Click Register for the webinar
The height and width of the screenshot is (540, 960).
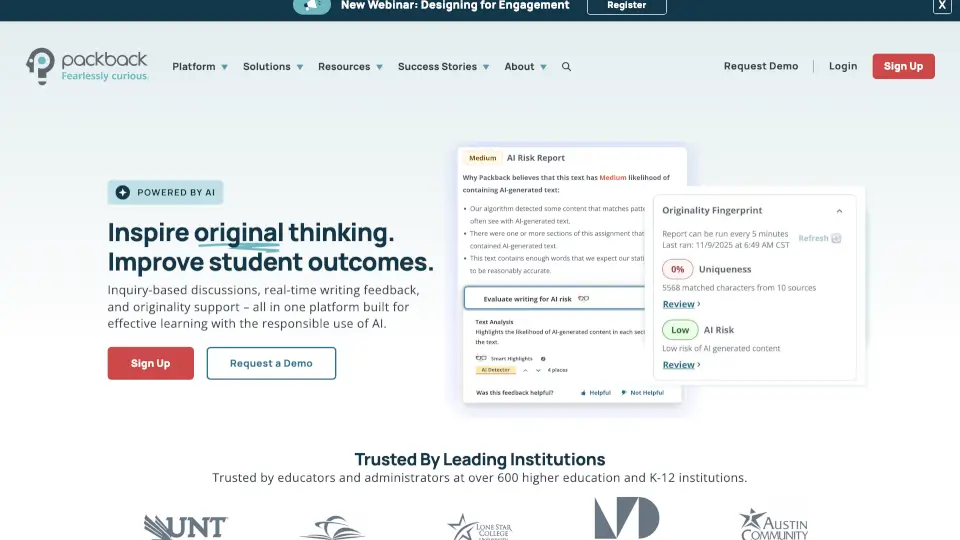pyautogui.click(x=626, y=6)
